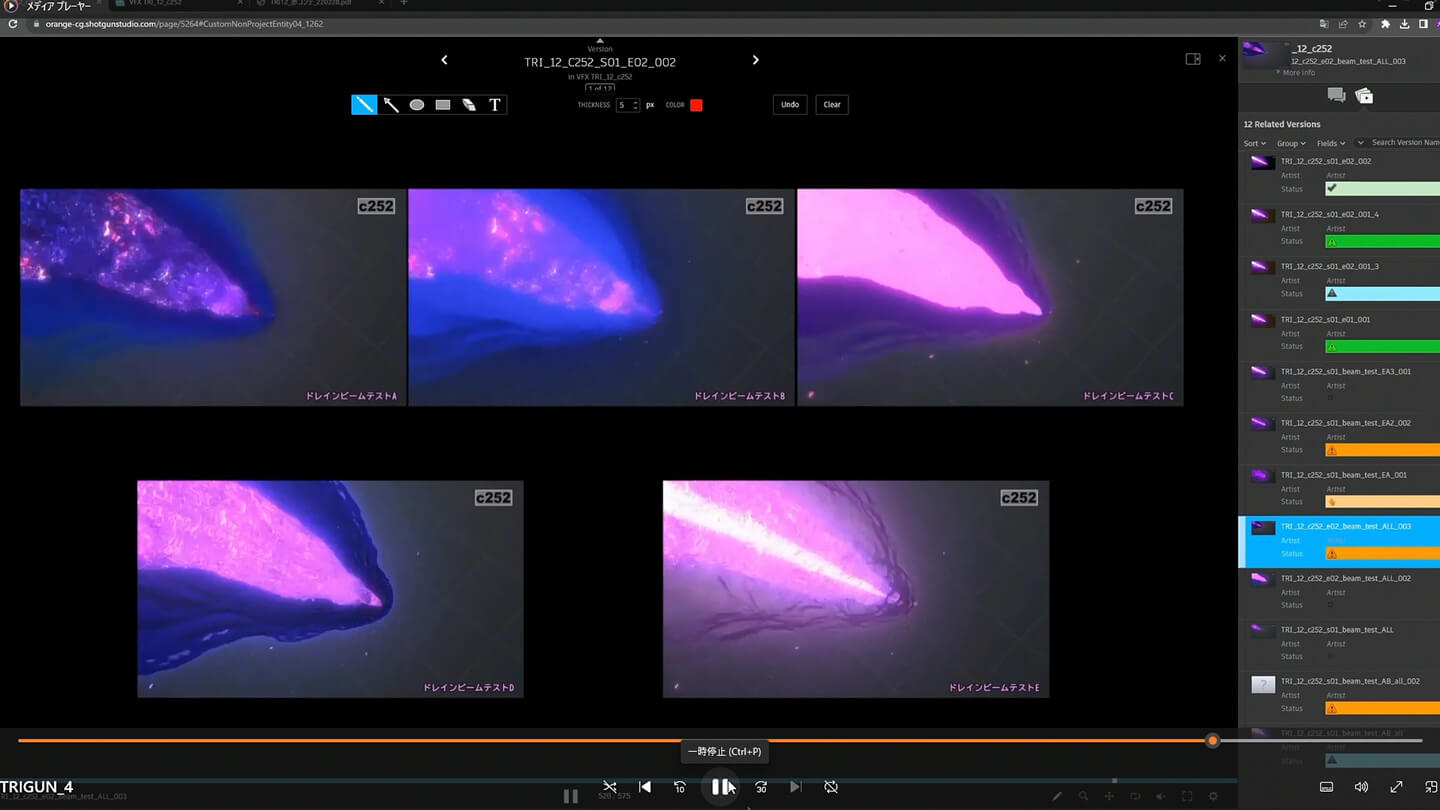Open a new browser tab
The image size is (1440, 810).
point(404,3)
